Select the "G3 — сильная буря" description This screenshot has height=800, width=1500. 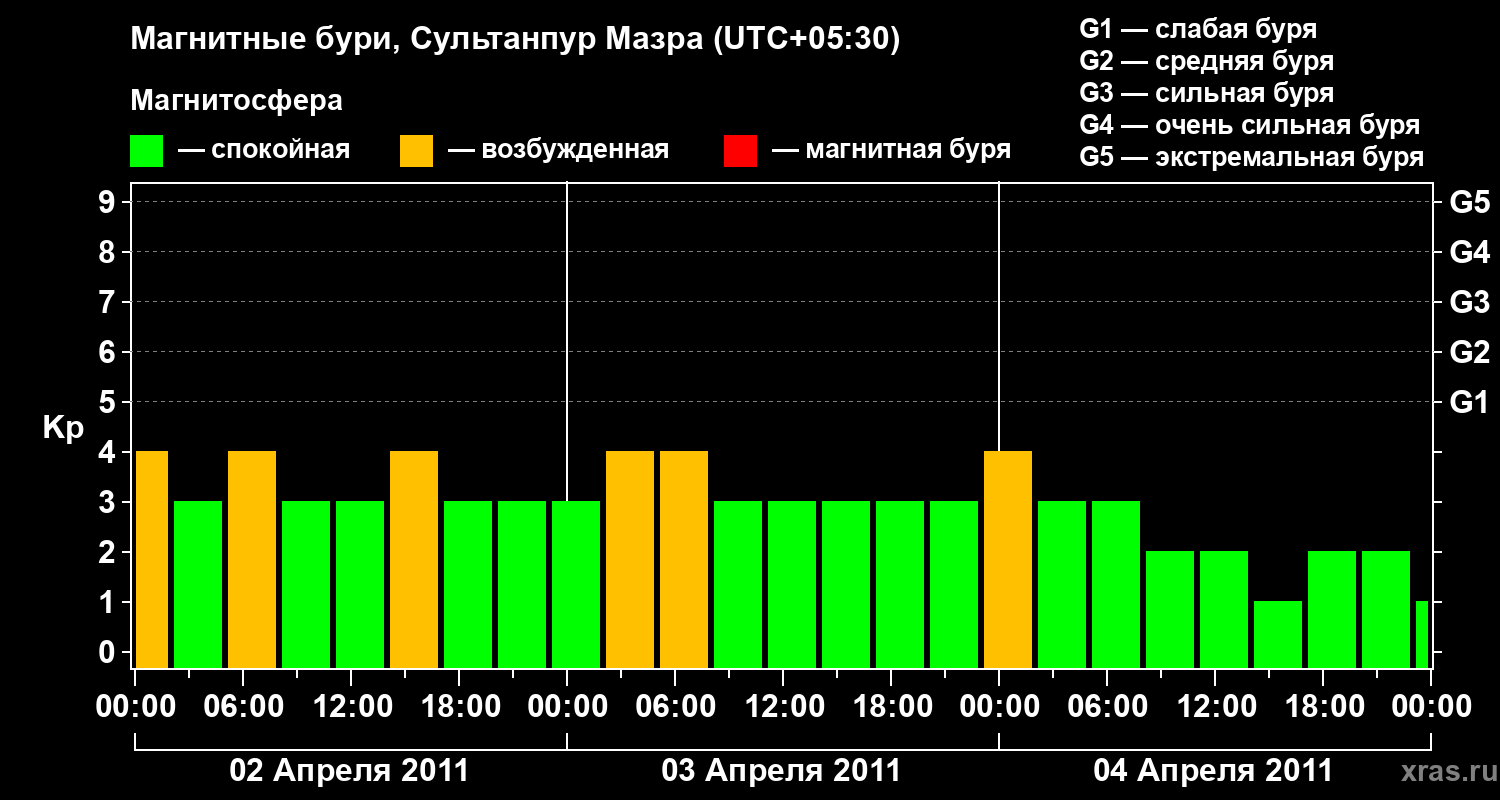[1206, 93]
